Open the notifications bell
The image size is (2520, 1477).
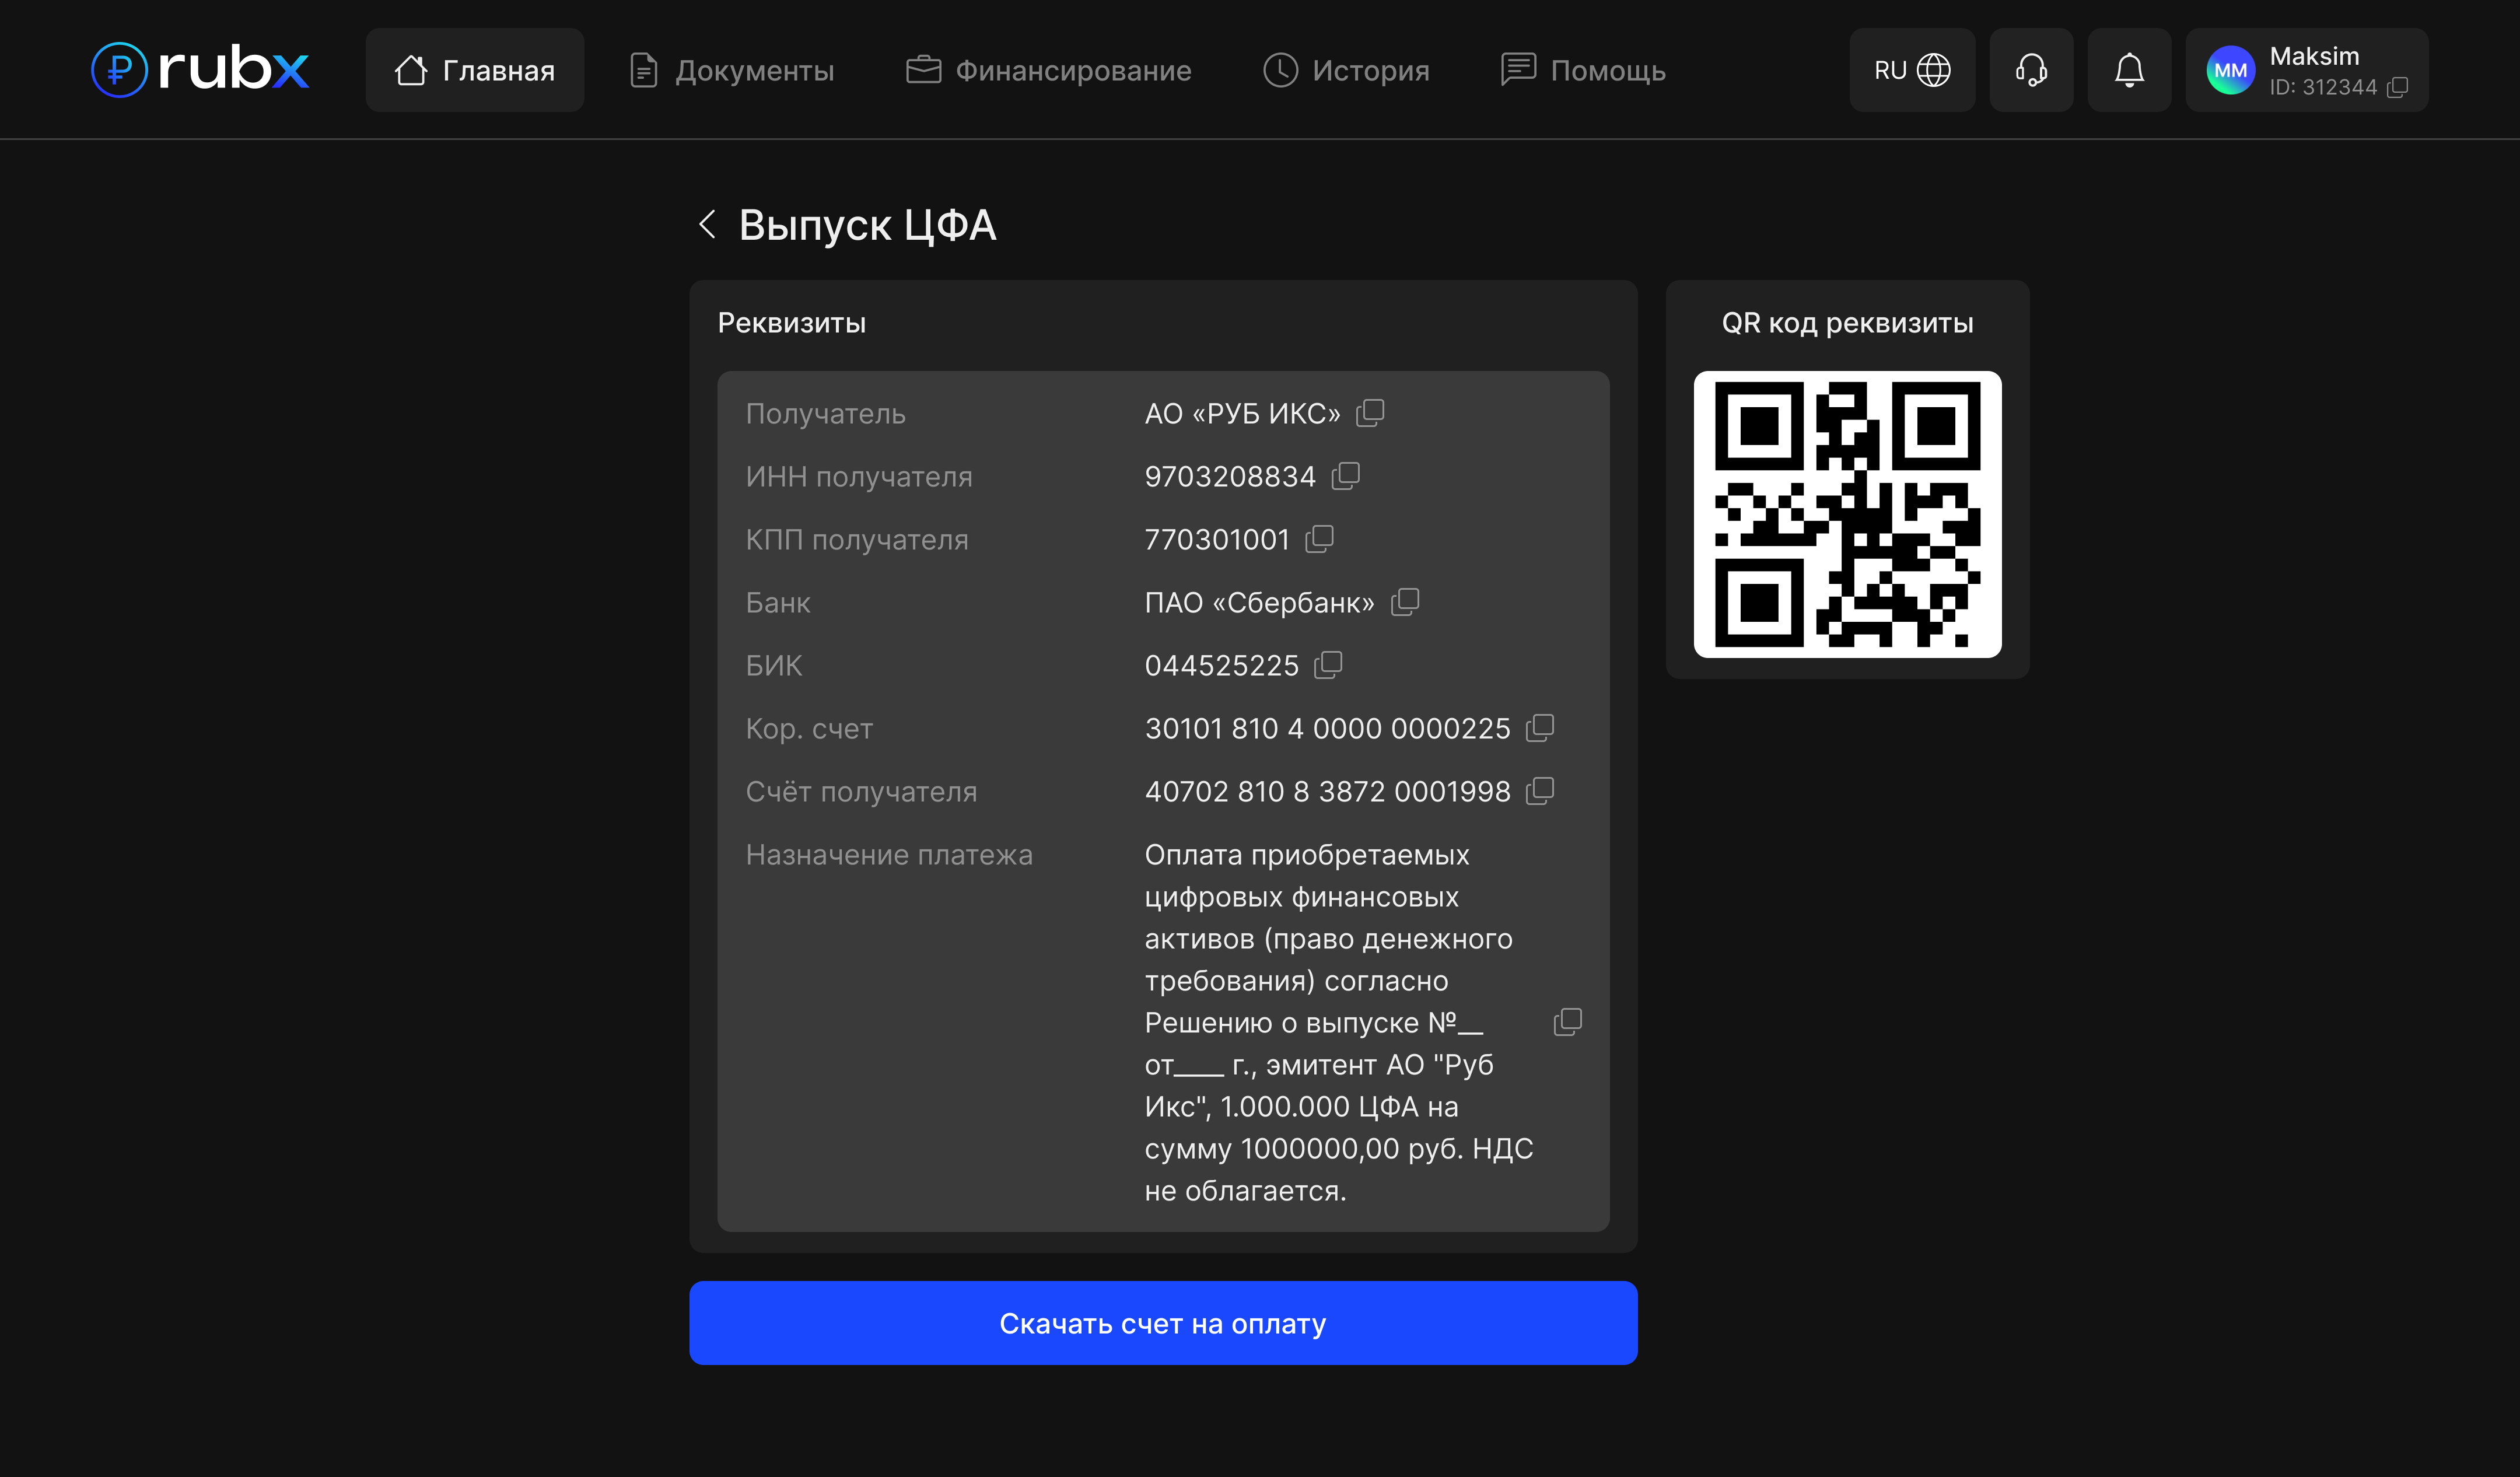pos(2128,70)
